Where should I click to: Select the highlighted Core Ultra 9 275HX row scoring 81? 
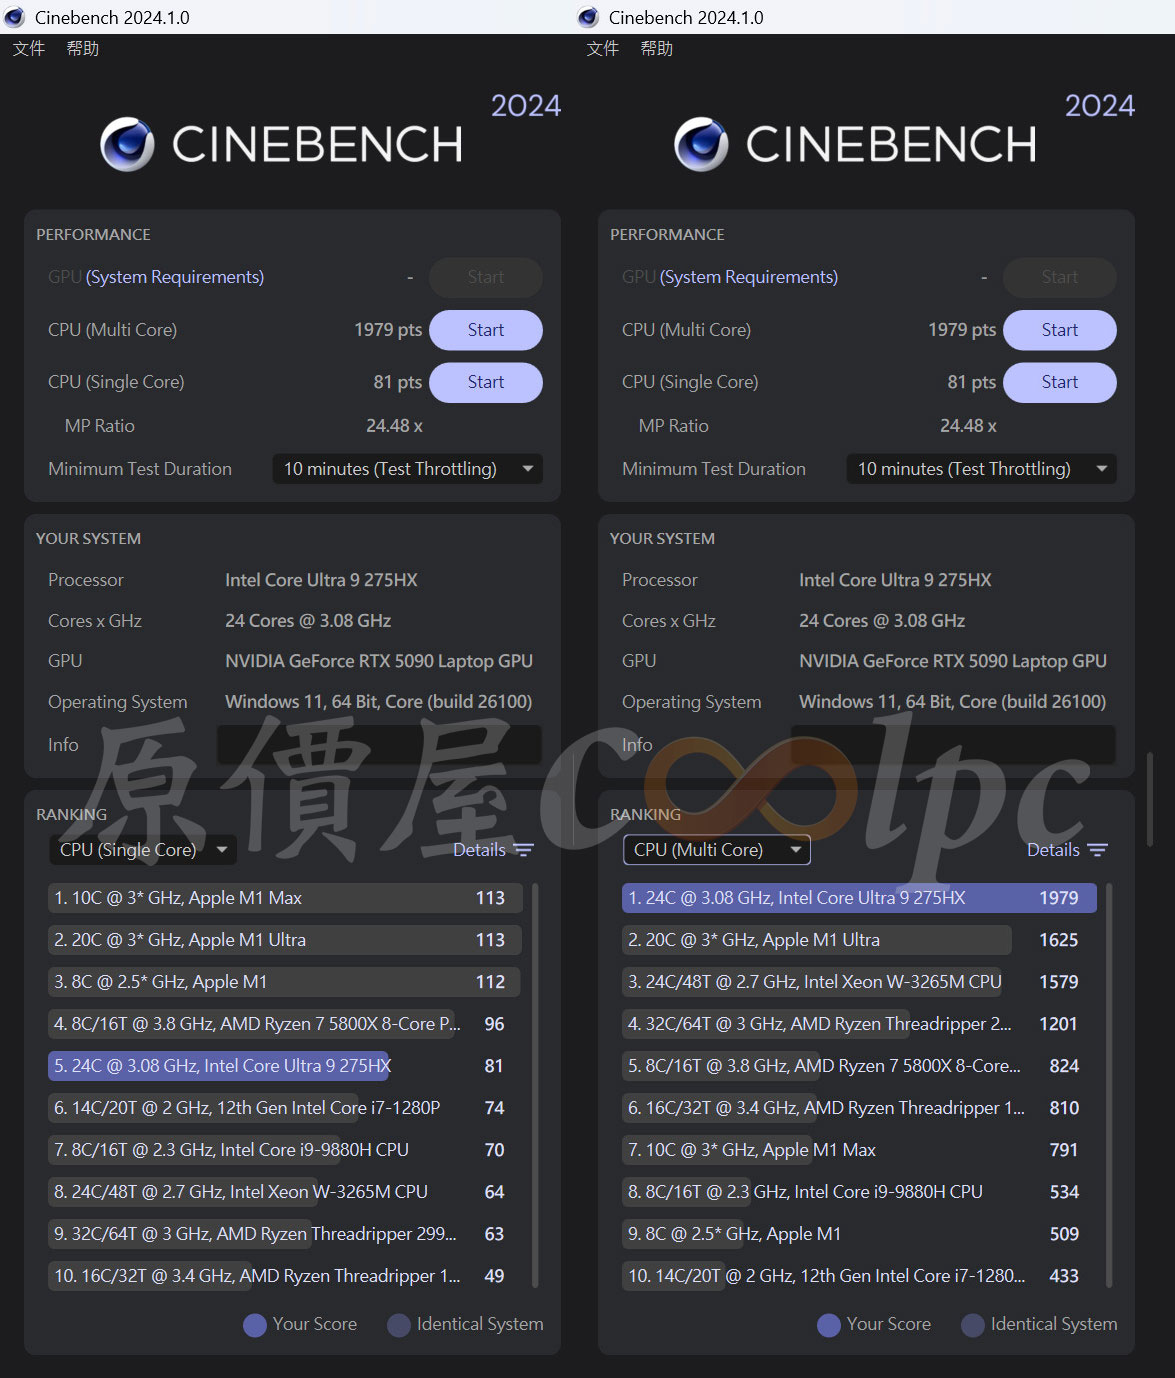285,1066
